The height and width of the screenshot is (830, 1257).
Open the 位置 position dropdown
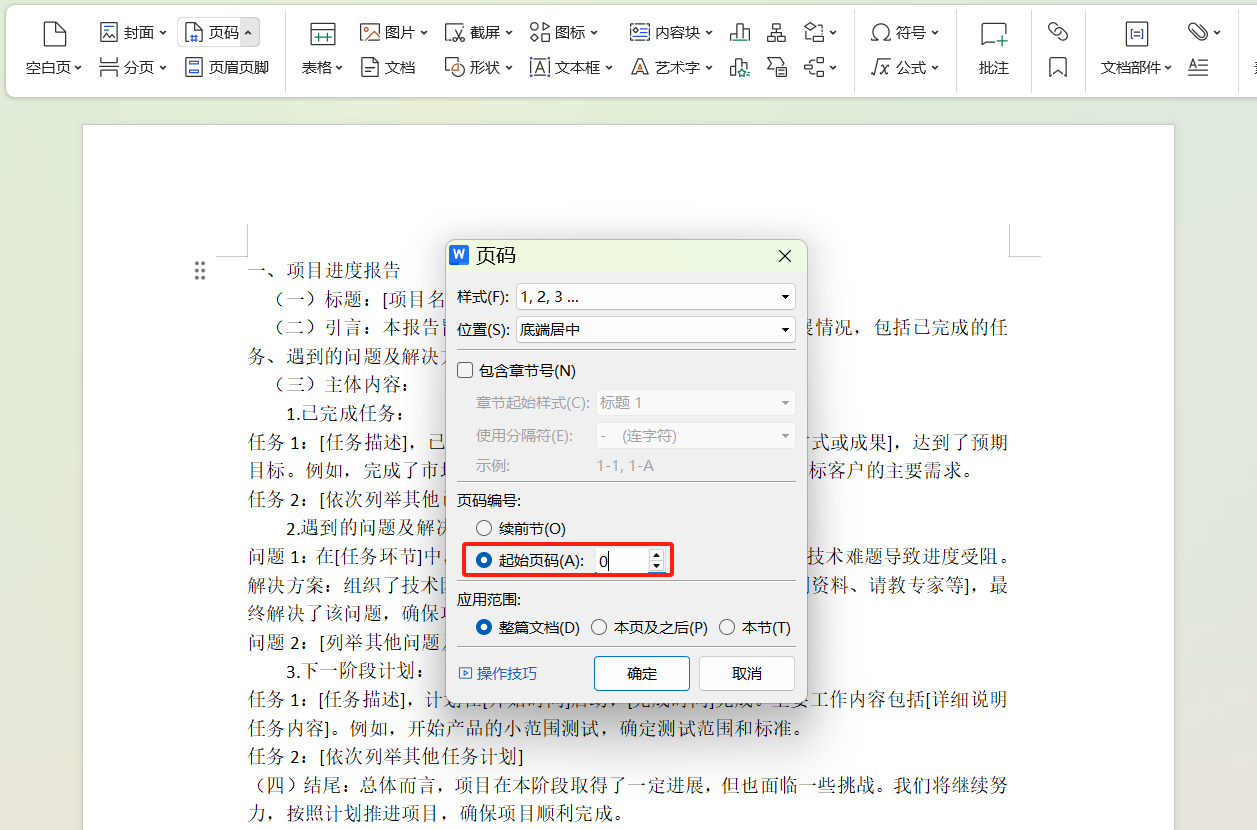click(783, 330)
